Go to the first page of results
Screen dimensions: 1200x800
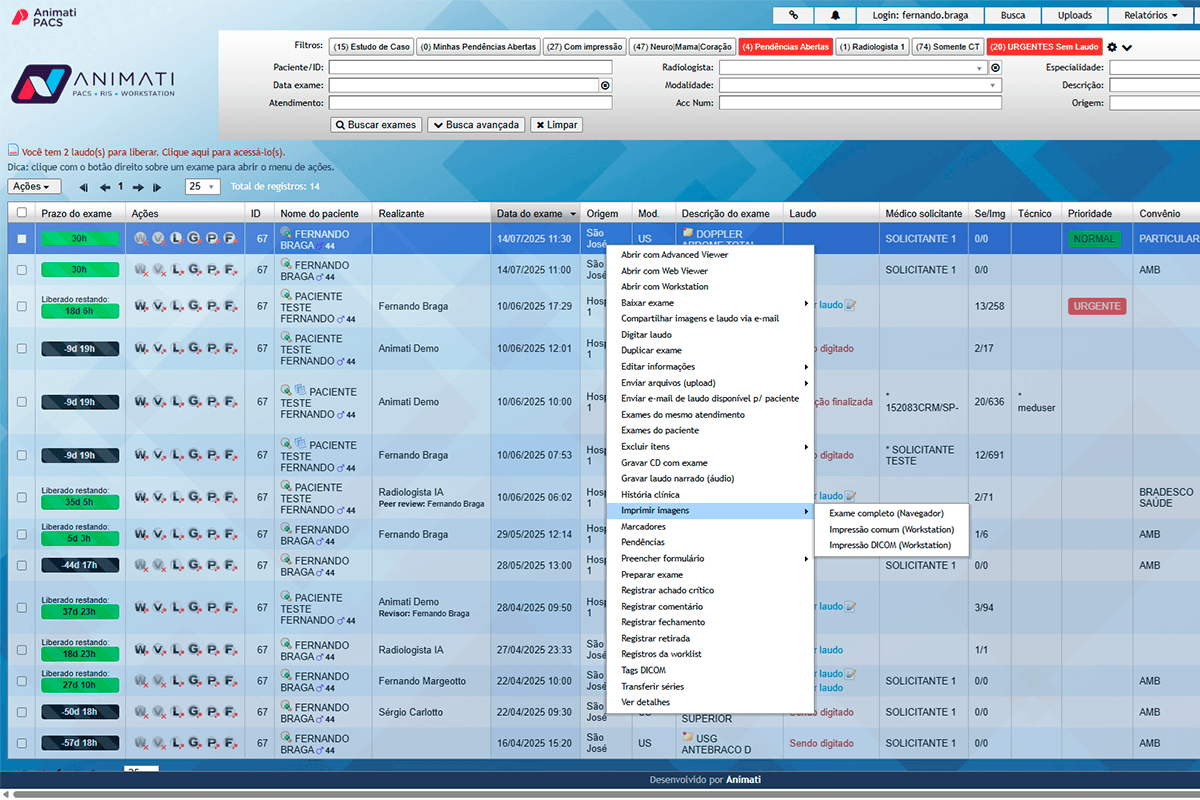[x=83, y=187]
